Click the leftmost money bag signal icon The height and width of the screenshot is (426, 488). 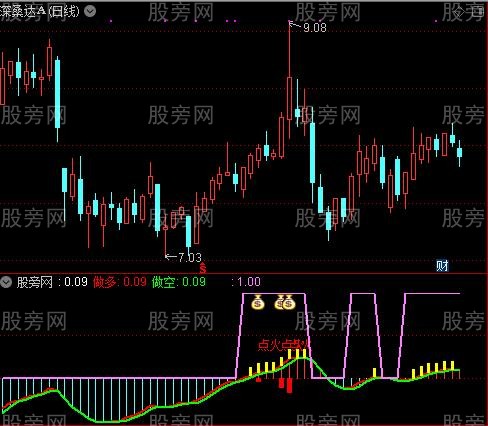coord(258,302)
